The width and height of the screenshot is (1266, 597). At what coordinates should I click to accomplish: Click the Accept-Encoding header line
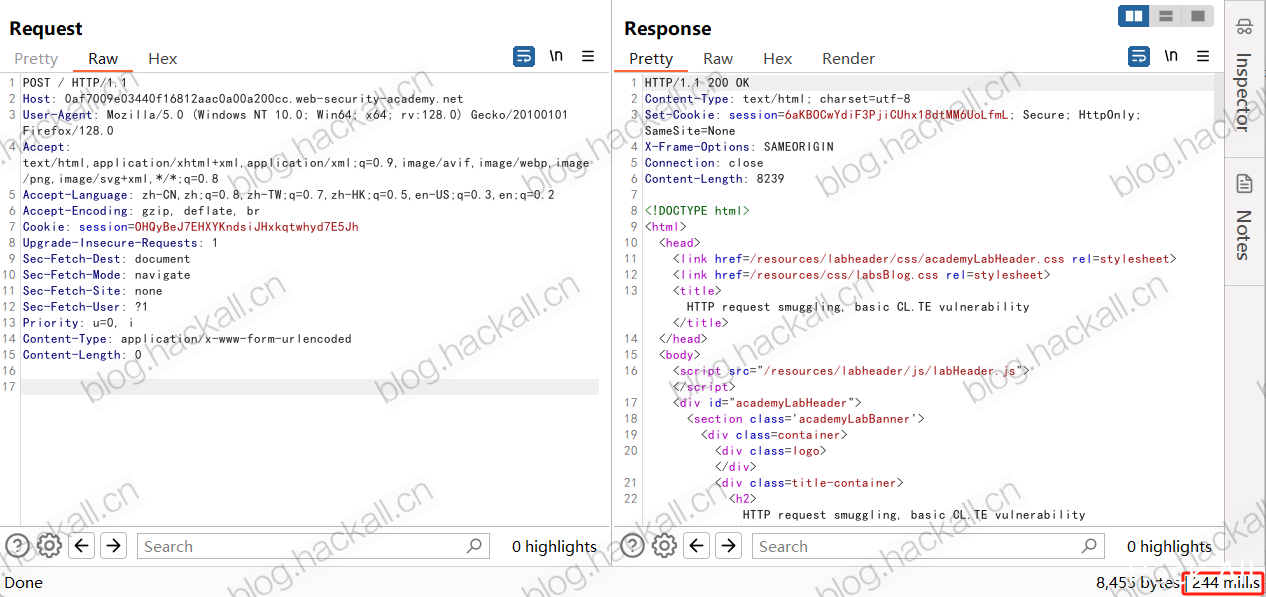[141, 211]
